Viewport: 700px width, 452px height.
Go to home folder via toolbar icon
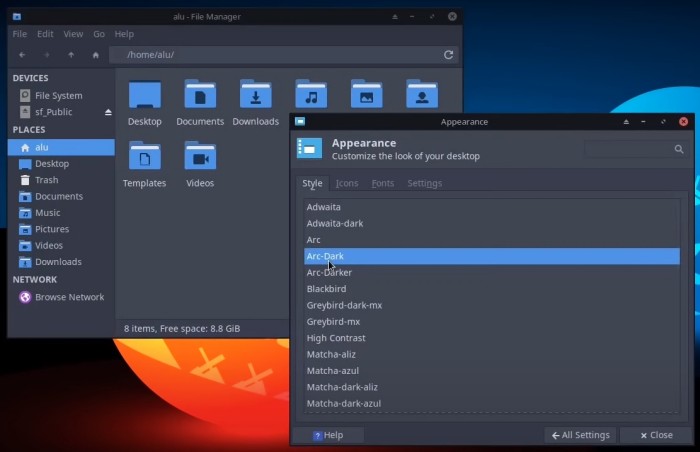click(x=96, y=55)
